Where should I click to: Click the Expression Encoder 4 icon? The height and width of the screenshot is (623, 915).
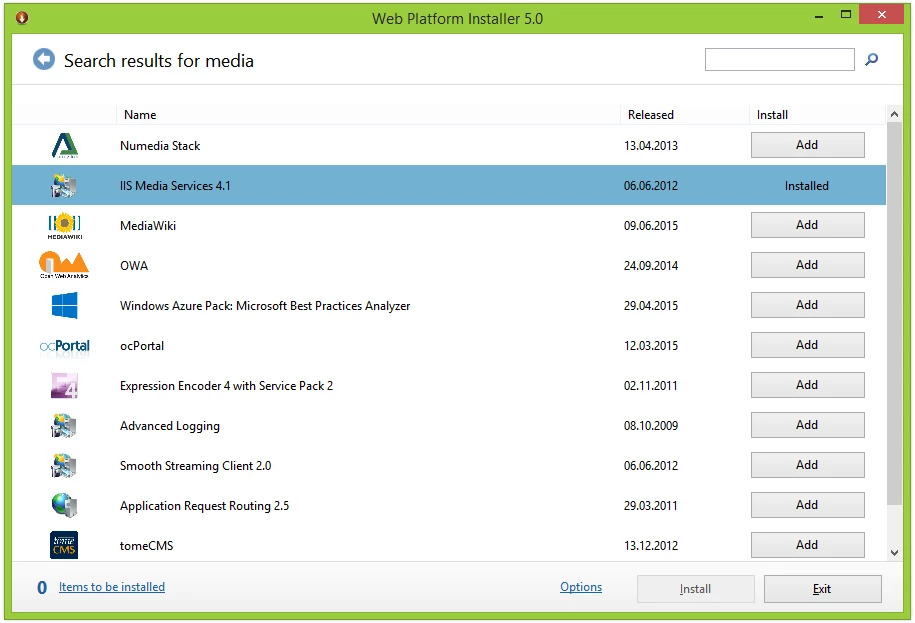pyautogui.click(x=64, y=386)
